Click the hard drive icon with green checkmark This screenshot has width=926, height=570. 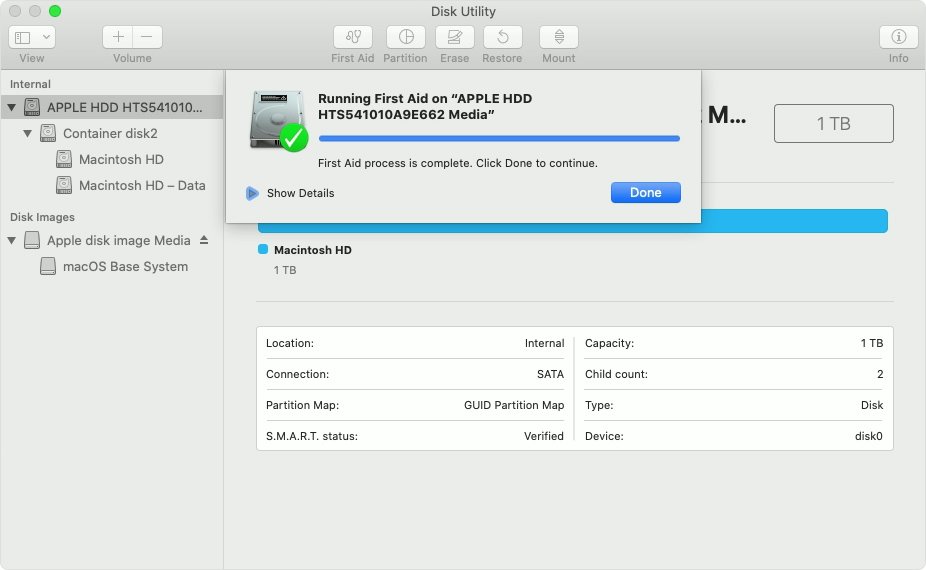point(278,120)
